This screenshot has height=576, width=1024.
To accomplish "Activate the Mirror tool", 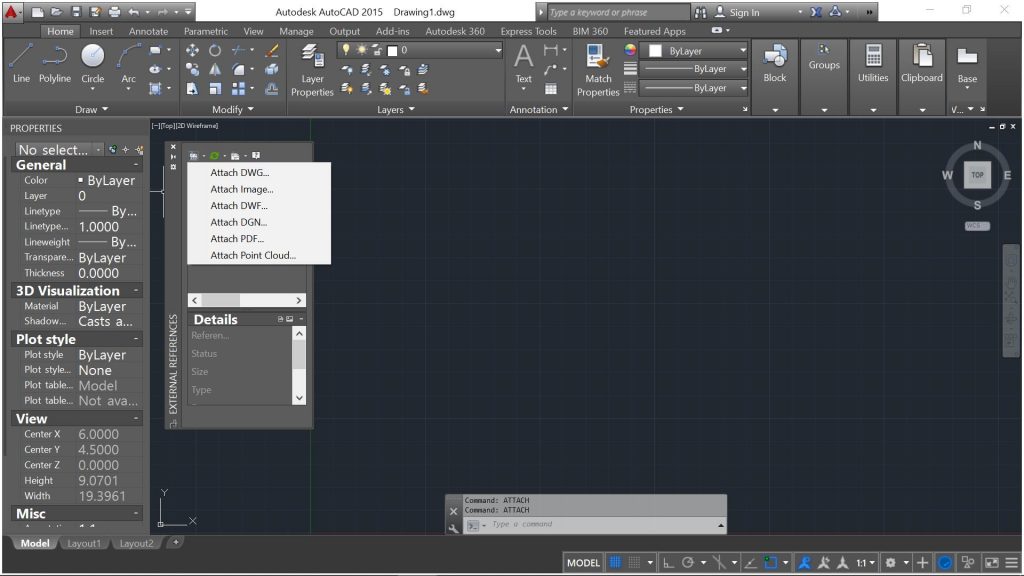I will tap(215, 69).
